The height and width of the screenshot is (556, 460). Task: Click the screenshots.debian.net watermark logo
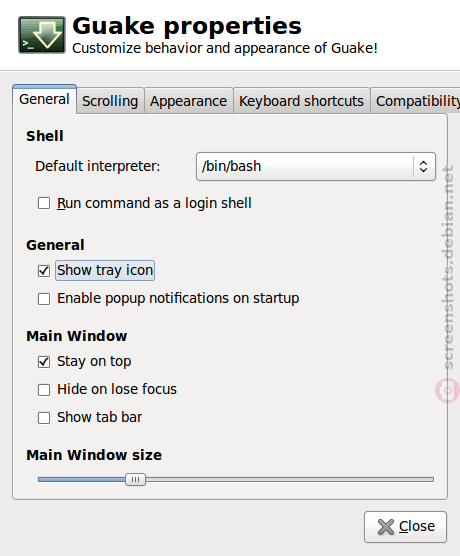(448, 390)
